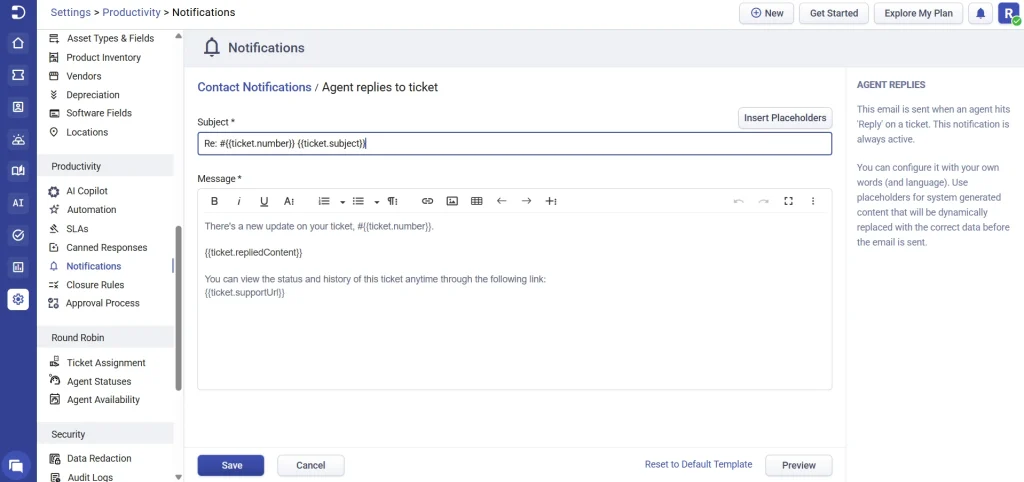This screenshot has height=482, width=1024.
Task: Open the Reports chart icon in left rail
Action: pyautogui.click(x=18, y=266)
